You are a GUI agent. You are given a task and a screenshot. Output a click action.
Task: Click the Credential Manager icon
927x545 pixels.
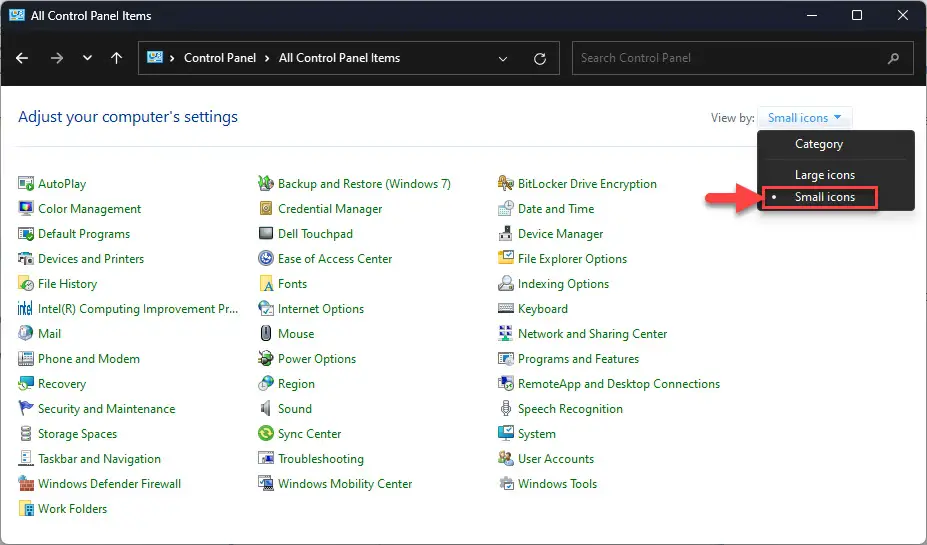coord(266,209)
